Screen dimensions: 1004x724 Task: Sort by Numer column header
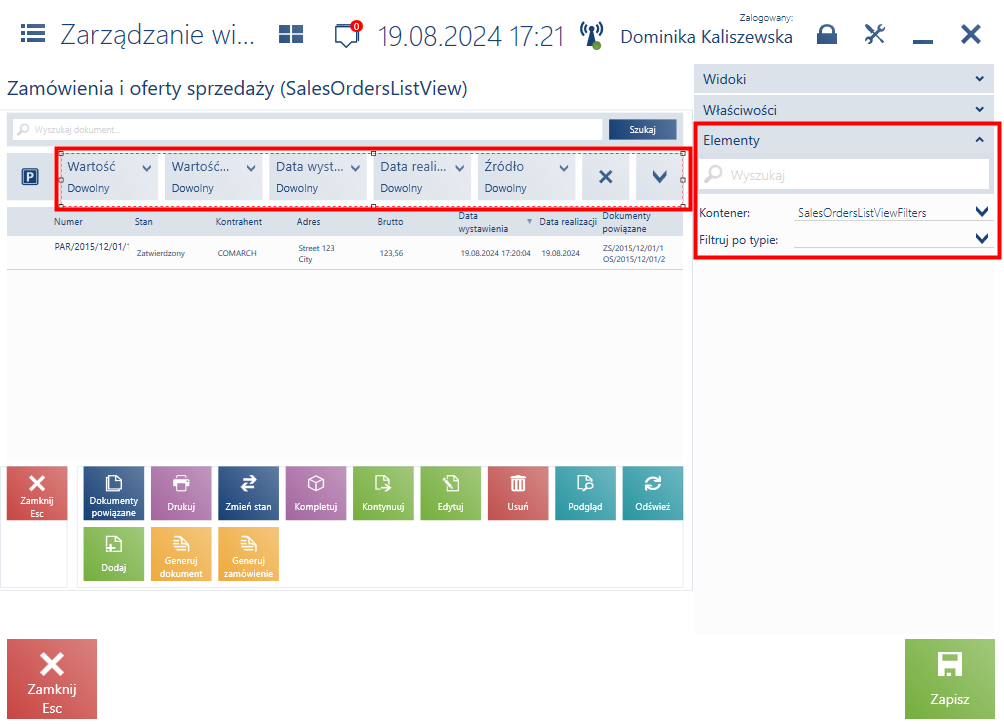click(x=68, y=221)
